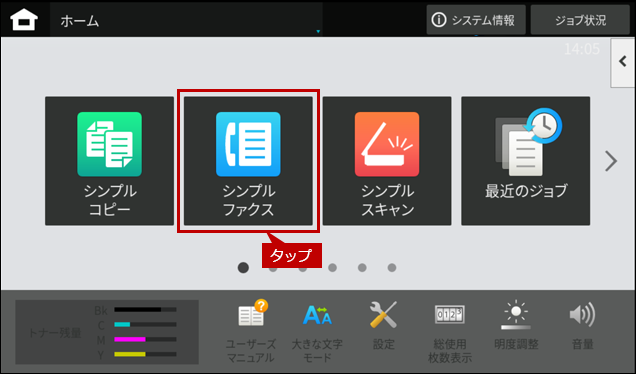The width and height of the screenshot is (636, 374).
Task: Open 設定 wrench settings icon
Action: (x=384, y=326)
